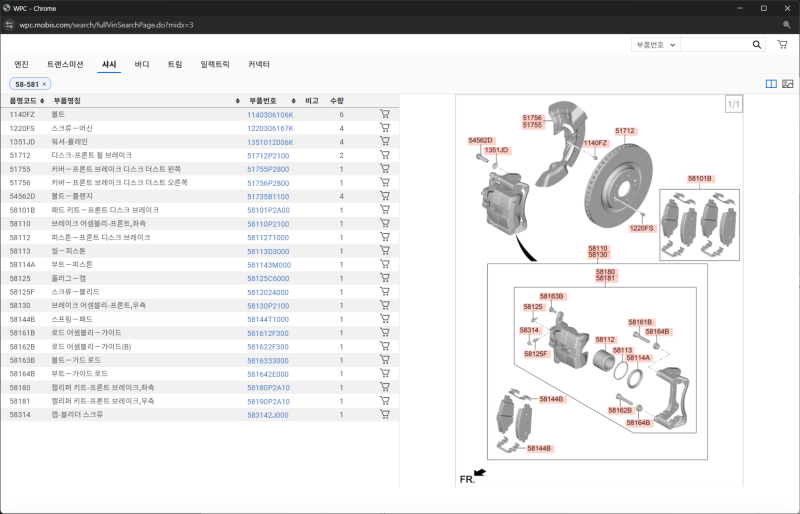The width and height of the screenshot is (800, 514).
Task: Add 58161B guide rod row to cart
Action: pyautogui.click(x=385, y=332)
